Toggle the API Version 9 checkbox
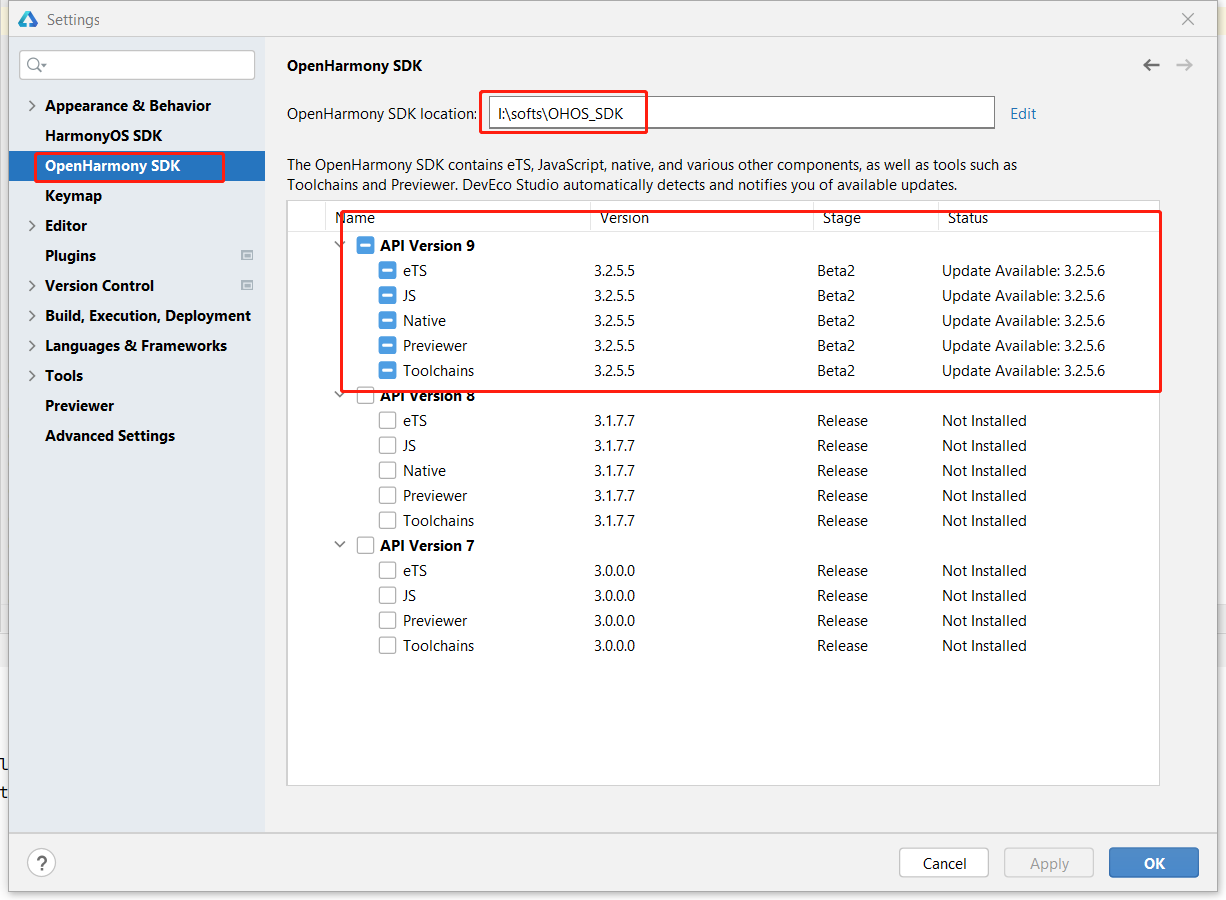1226x900 pixels. coord(365,245)
